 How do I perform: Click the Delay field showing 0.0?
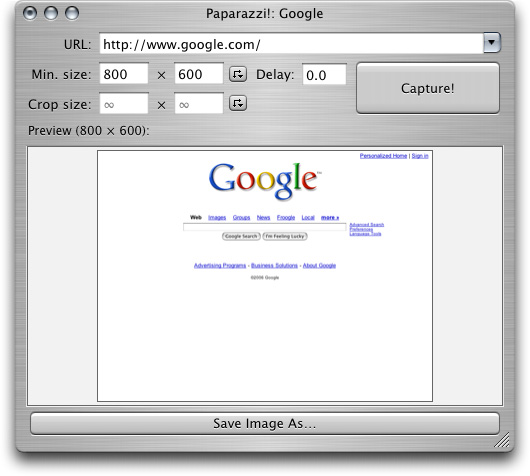[324, 74]
